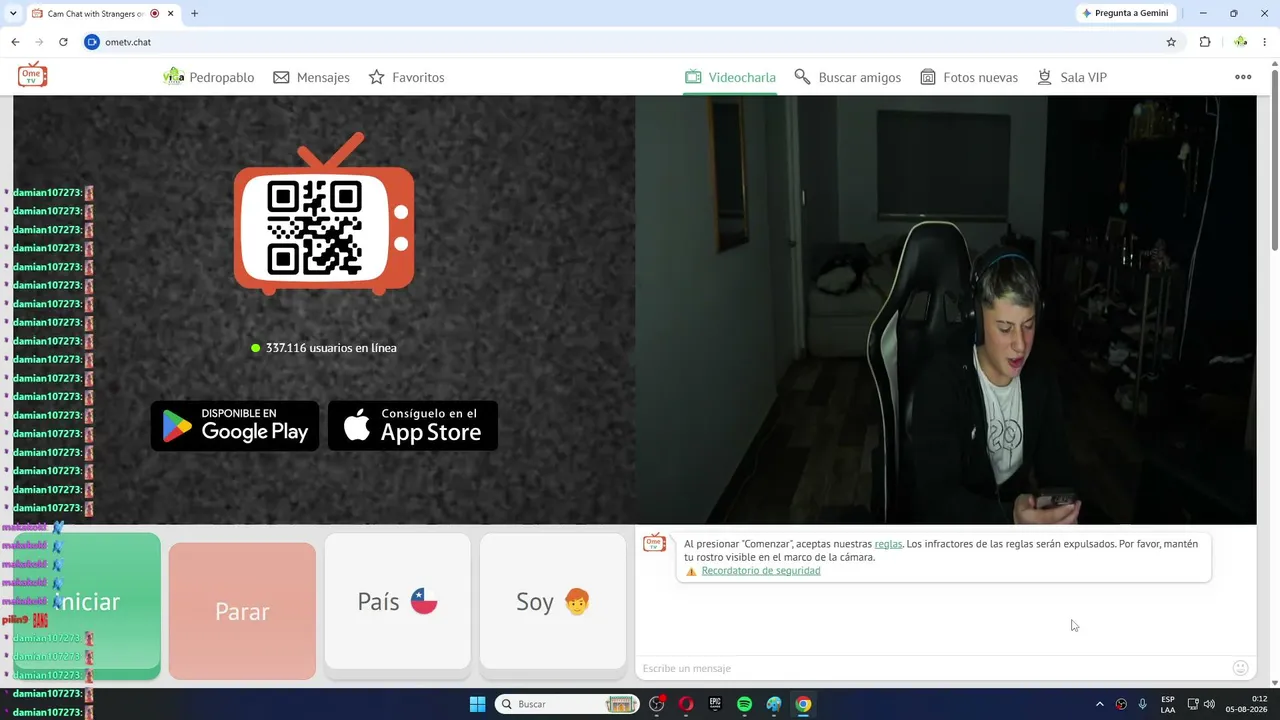The width and height of the screenshot is (1280, 720).
Task: Open the Google Play download badge
Action: (235, 426)
